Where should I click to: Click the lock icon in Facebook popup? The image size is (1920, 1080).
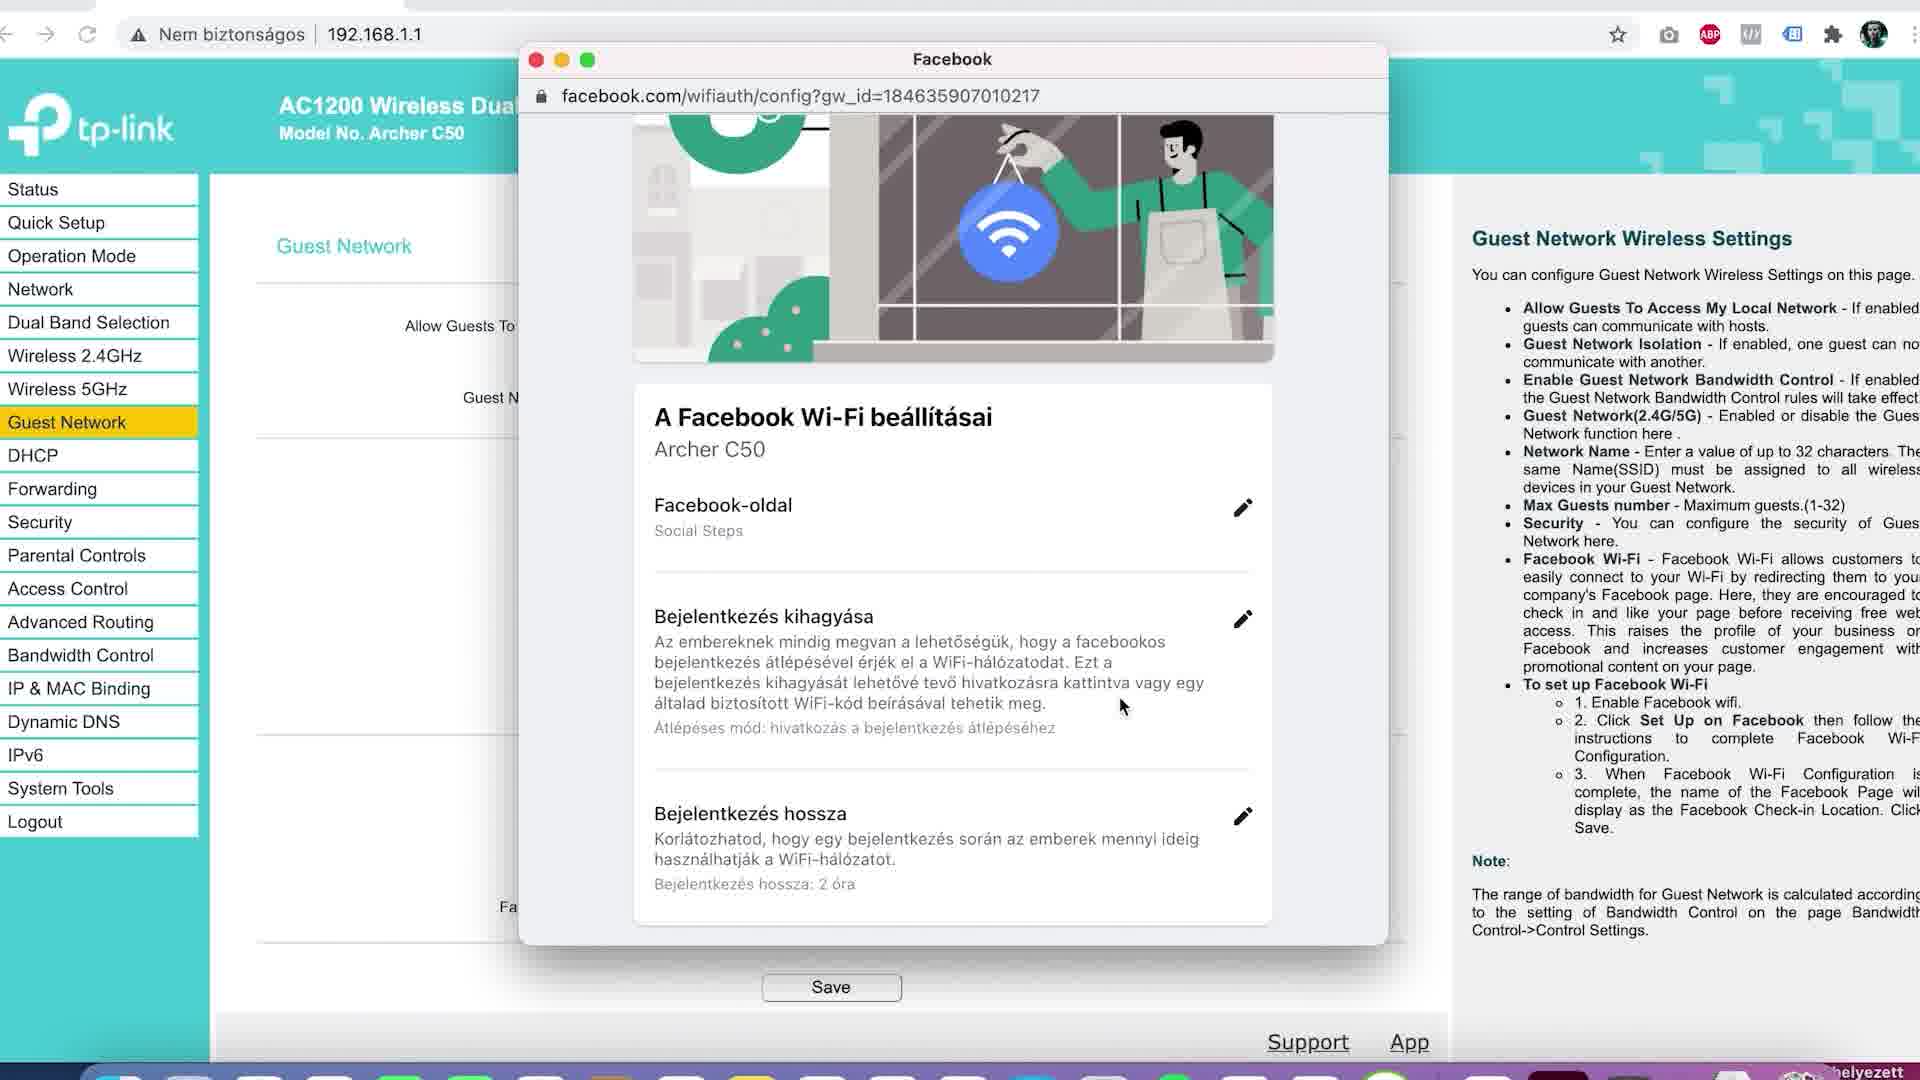[541, 96]
